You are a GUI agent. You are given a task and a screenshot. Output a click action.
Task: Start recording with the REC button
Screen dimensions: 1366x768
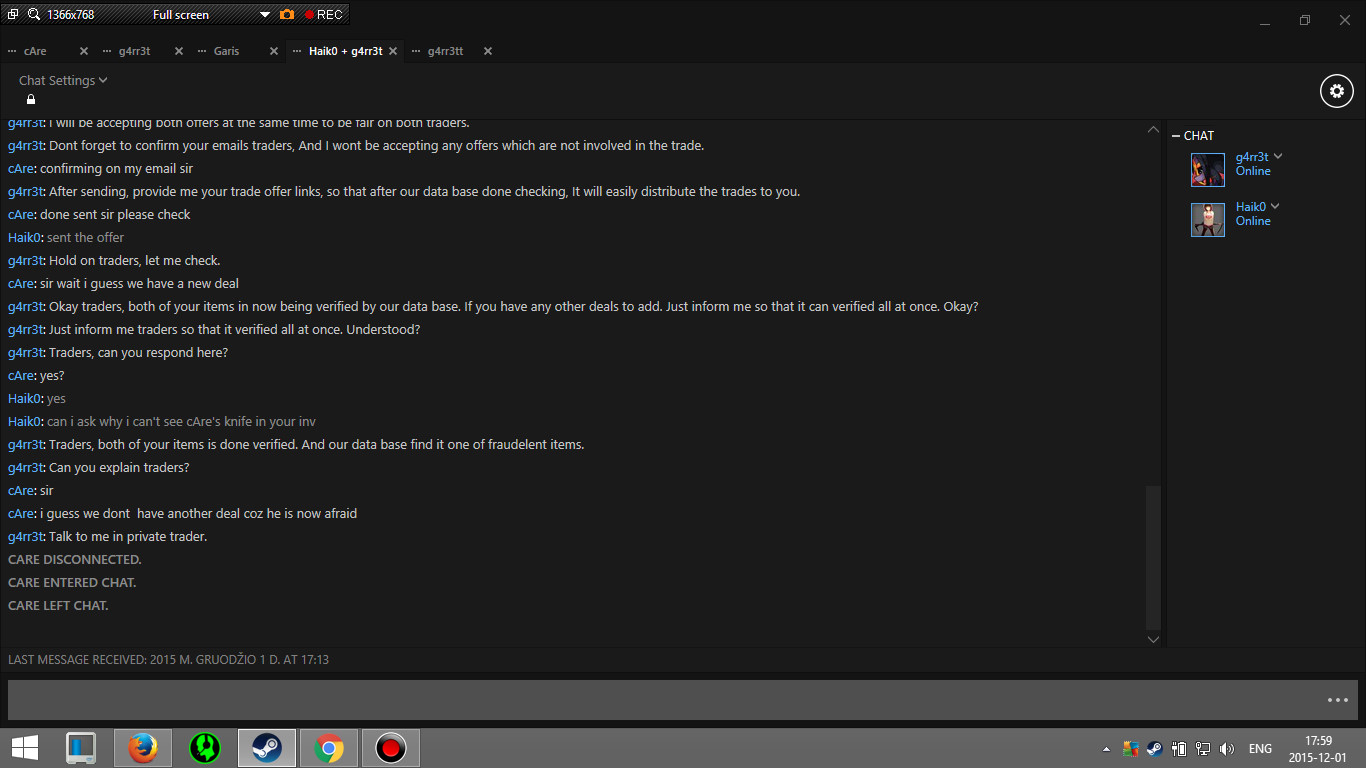click(324, 14)
